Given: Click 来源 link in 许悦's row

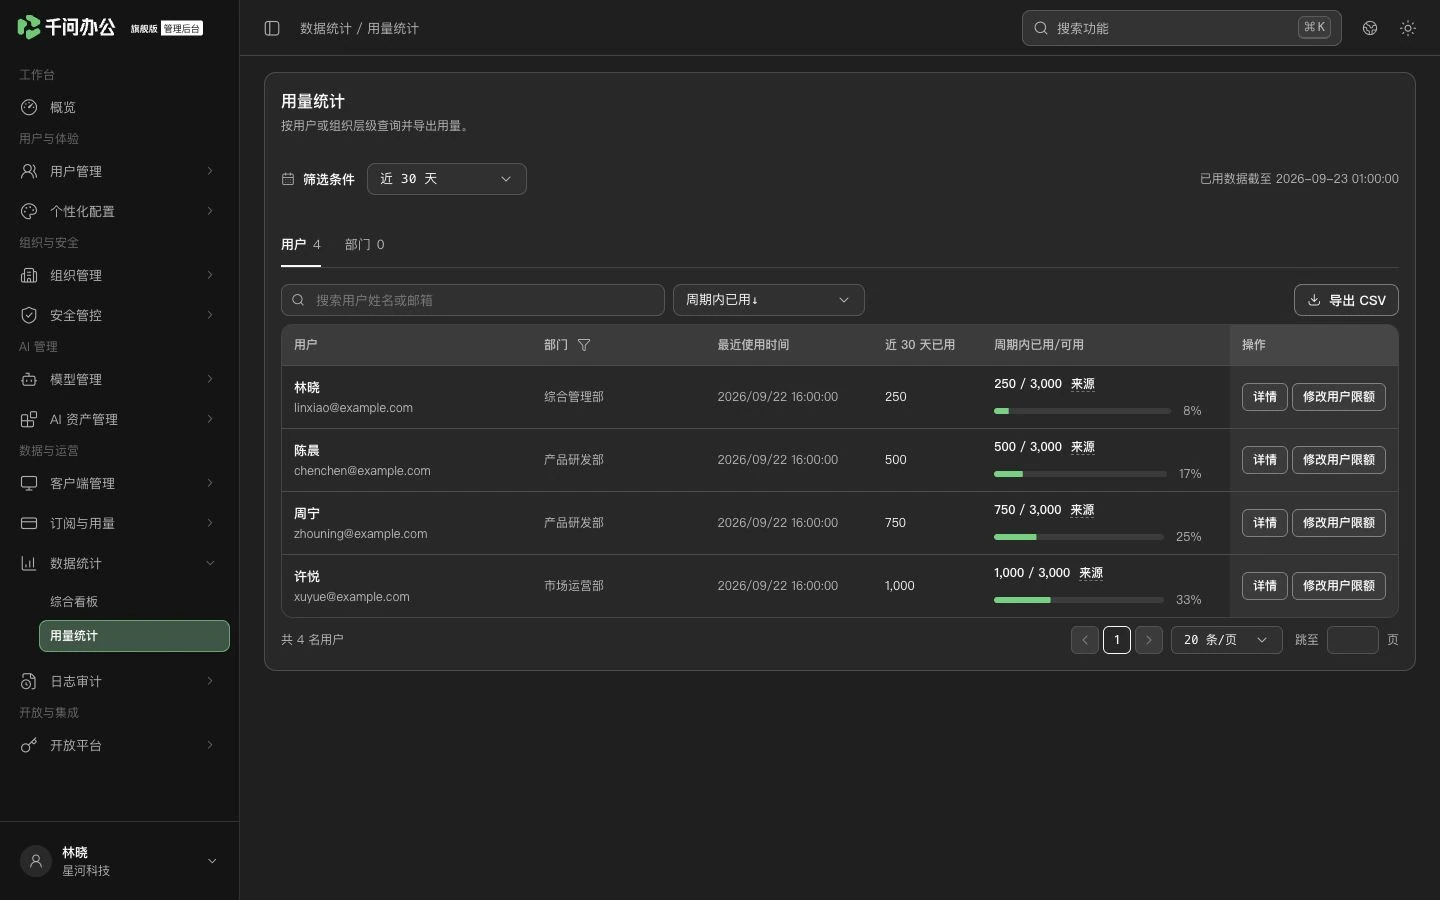Looking at the screenshot, I should [1091, 573].
